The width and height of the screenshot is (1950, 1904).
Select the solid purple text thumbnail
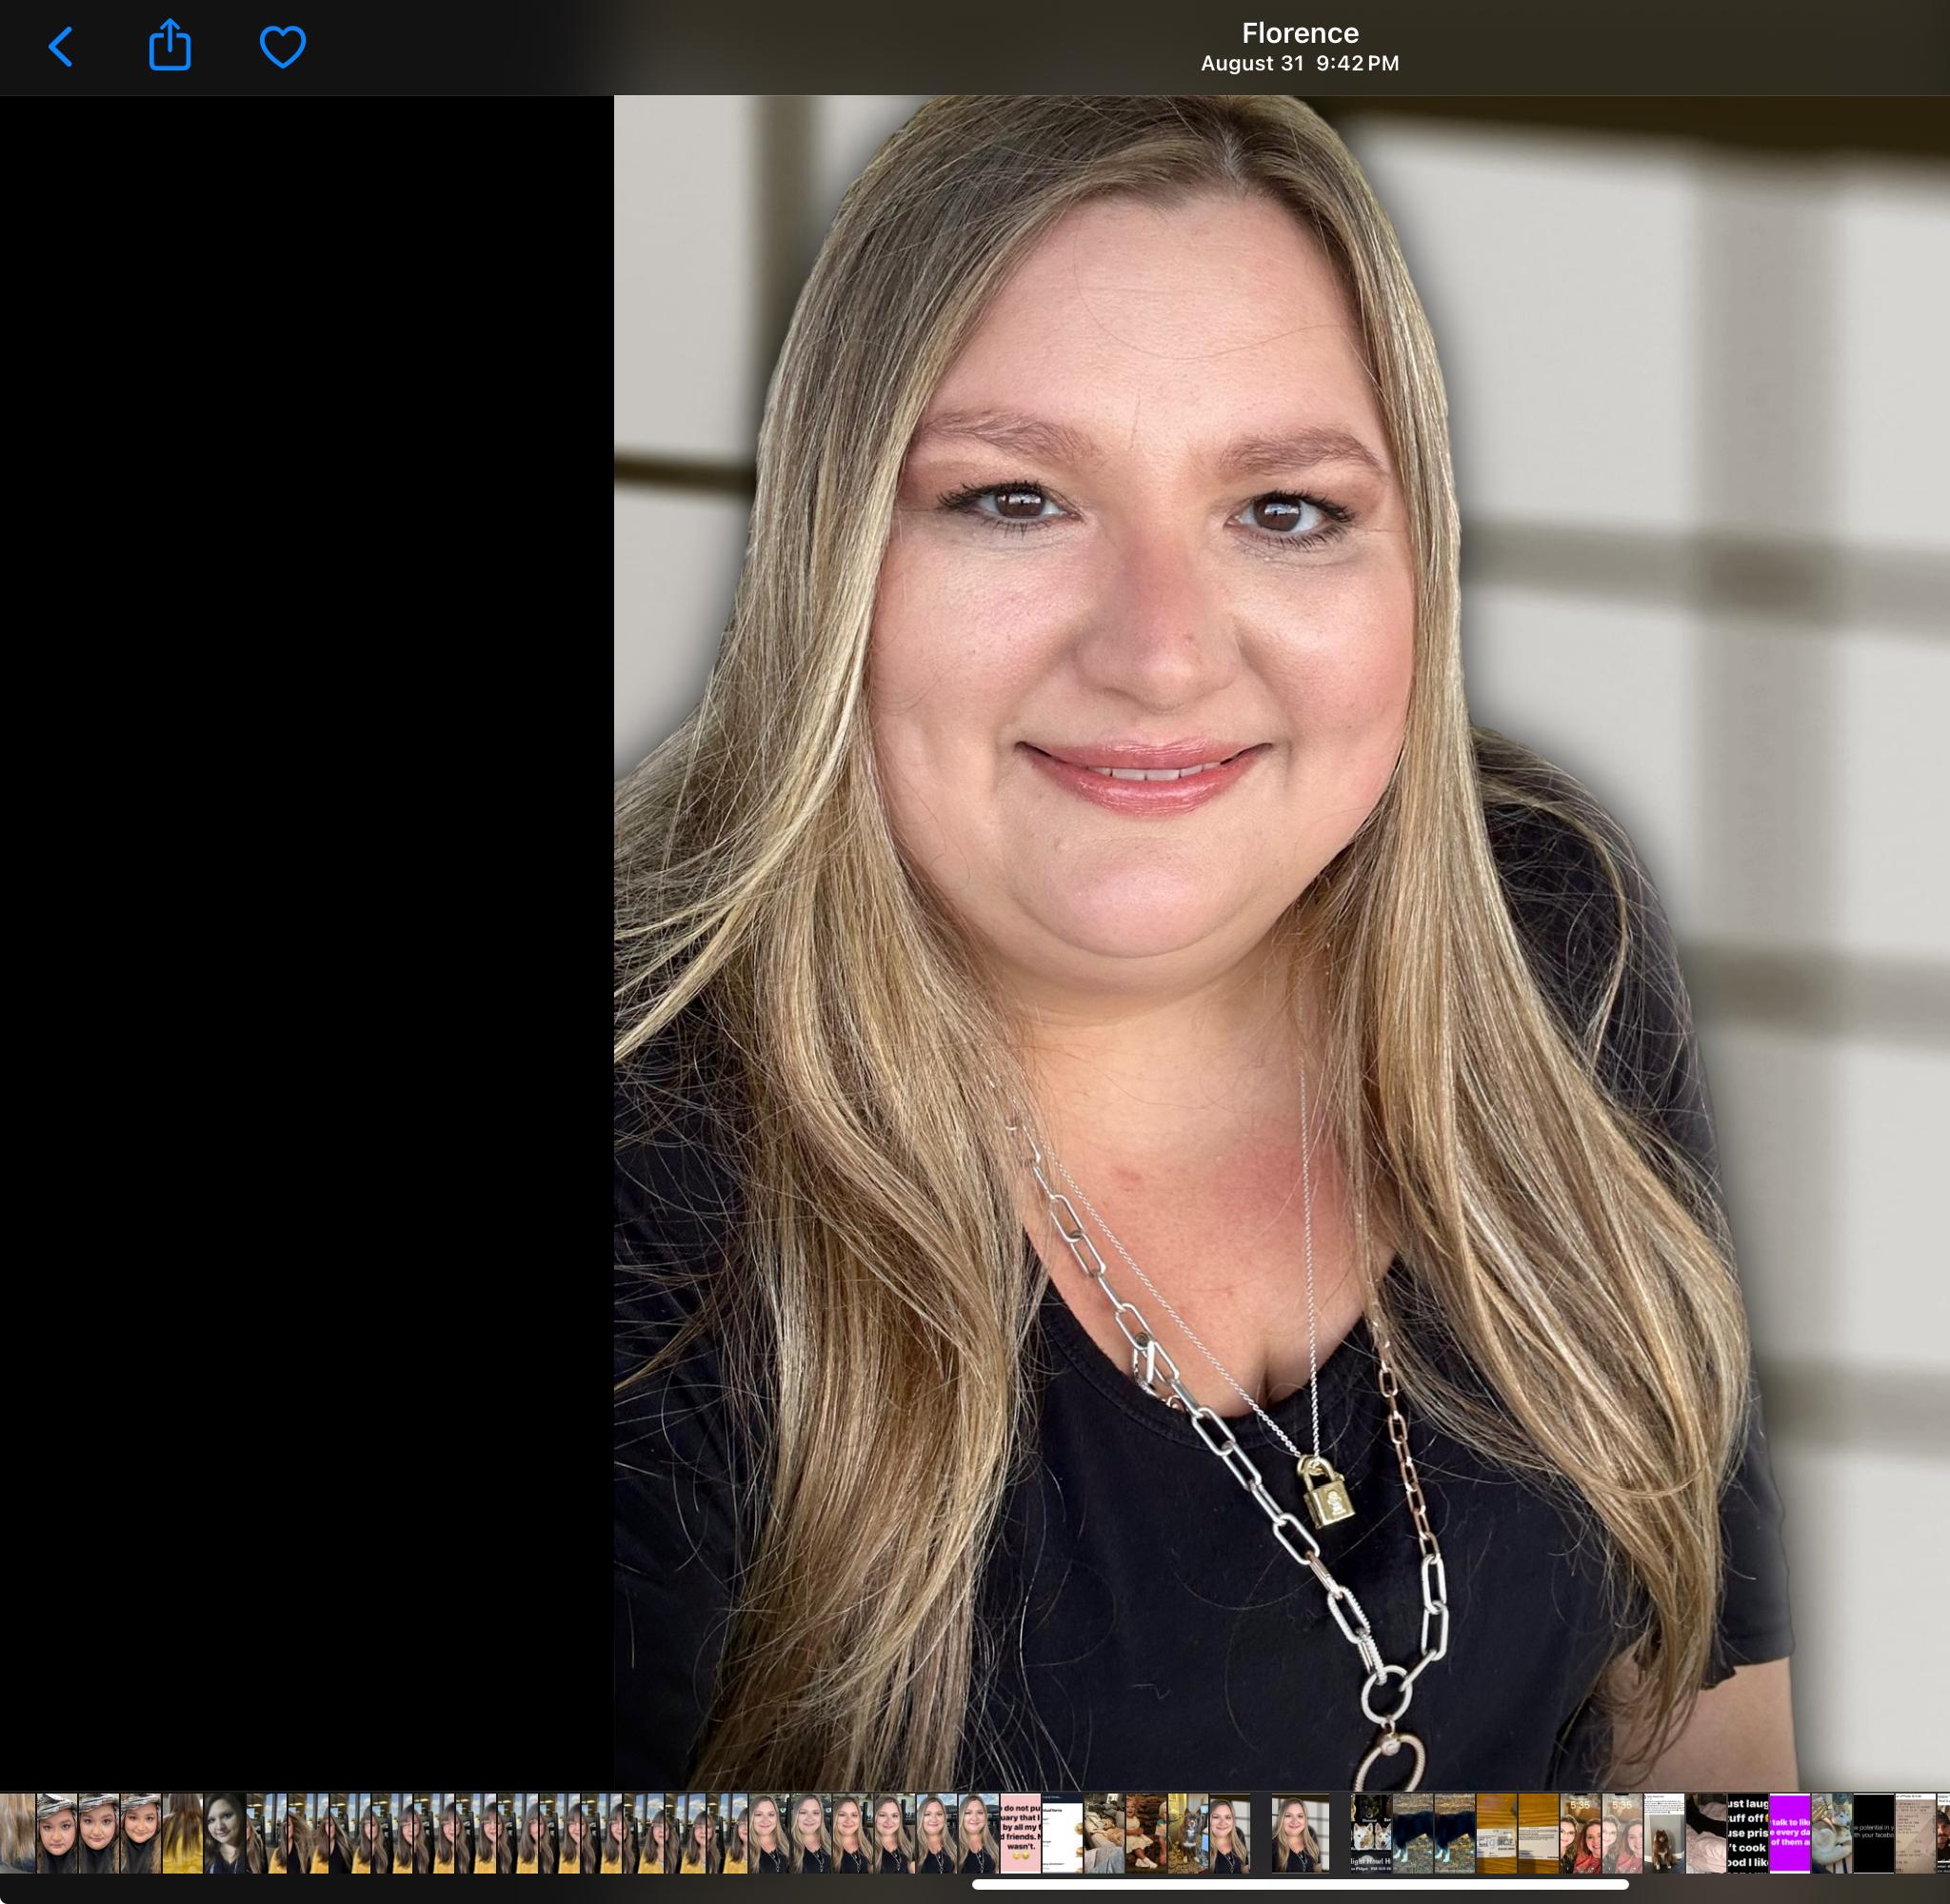coord(1790,1833)
